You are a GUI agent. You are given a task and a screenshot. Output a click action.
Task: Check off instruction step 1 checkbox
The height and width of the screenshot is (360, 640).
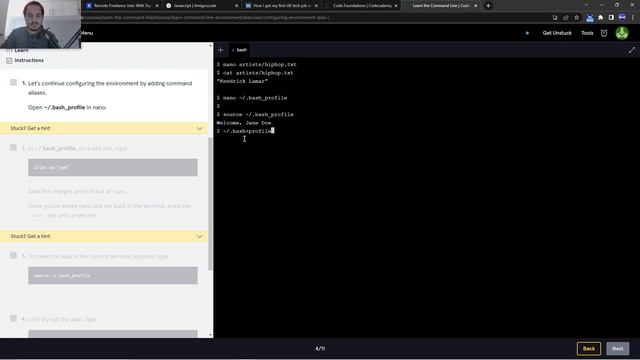(13, 82)
